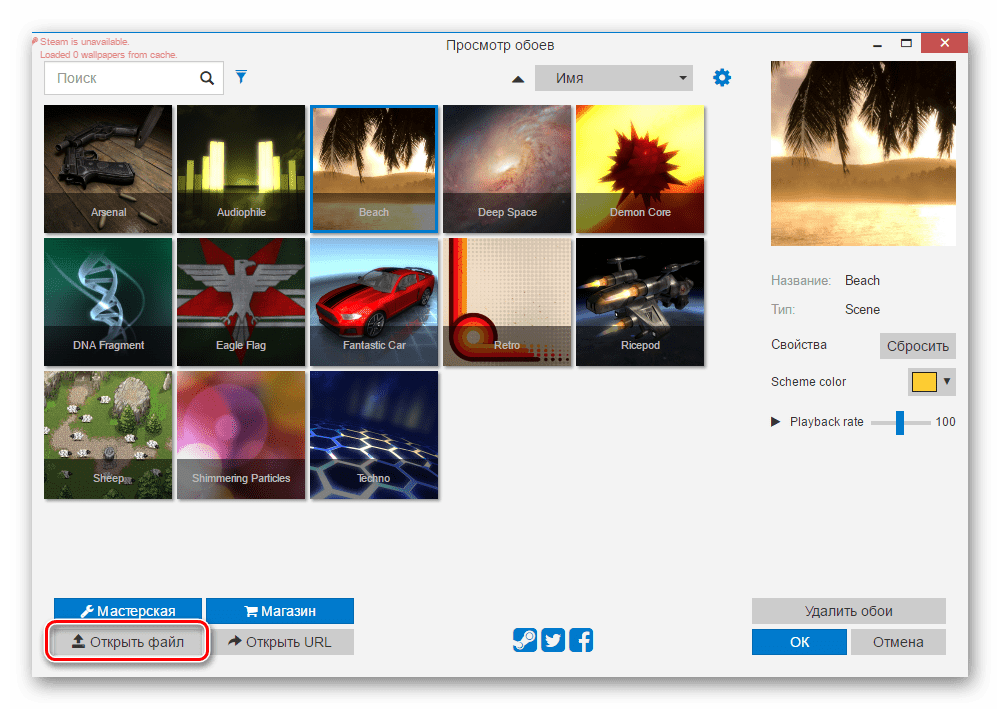Image resolution: width=1000 pixels, height=709 pixels.
Task: Expand the Playback rate triangle
Action: (x=776, y=422)
